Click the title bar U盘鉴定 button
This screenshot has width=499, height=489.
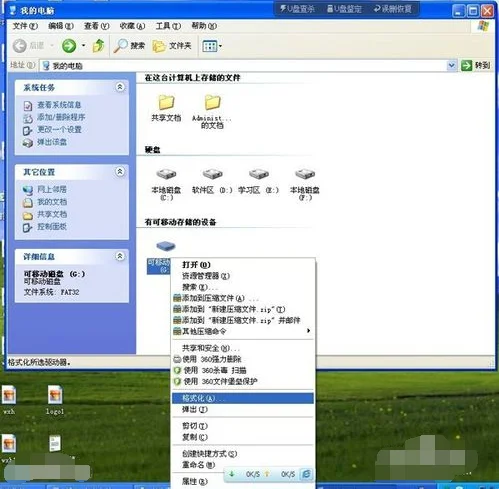click(344, 9)
